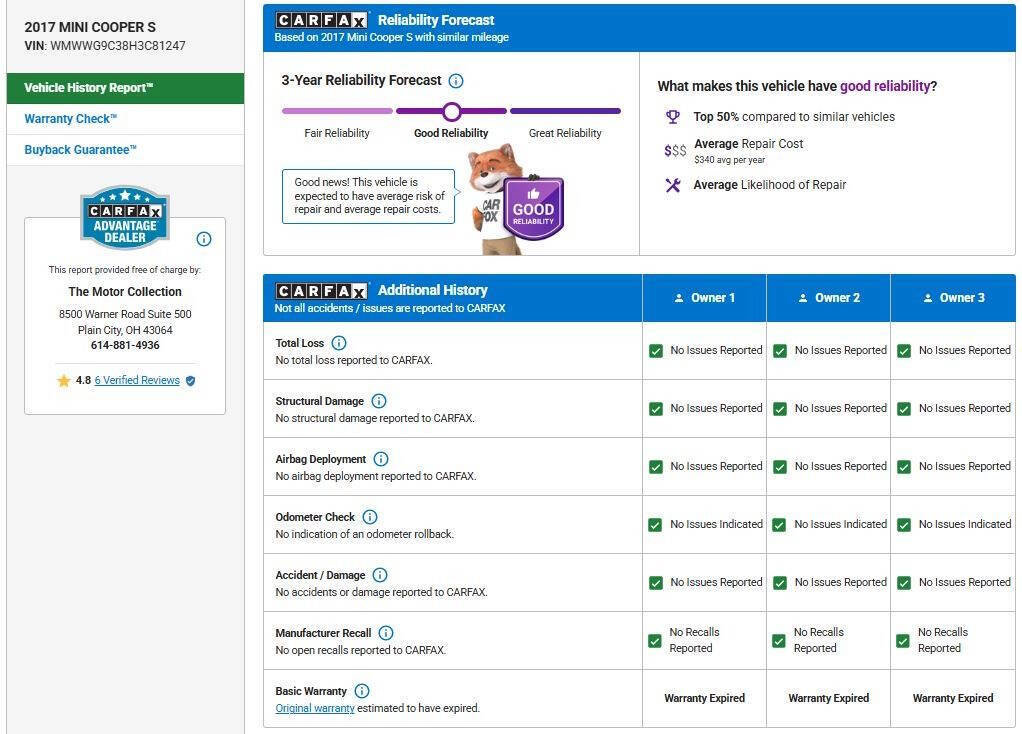Show Accident / Damage info icon details
Image resolution: width=1022 pixels, height=734 pixels.
[380, 575]
